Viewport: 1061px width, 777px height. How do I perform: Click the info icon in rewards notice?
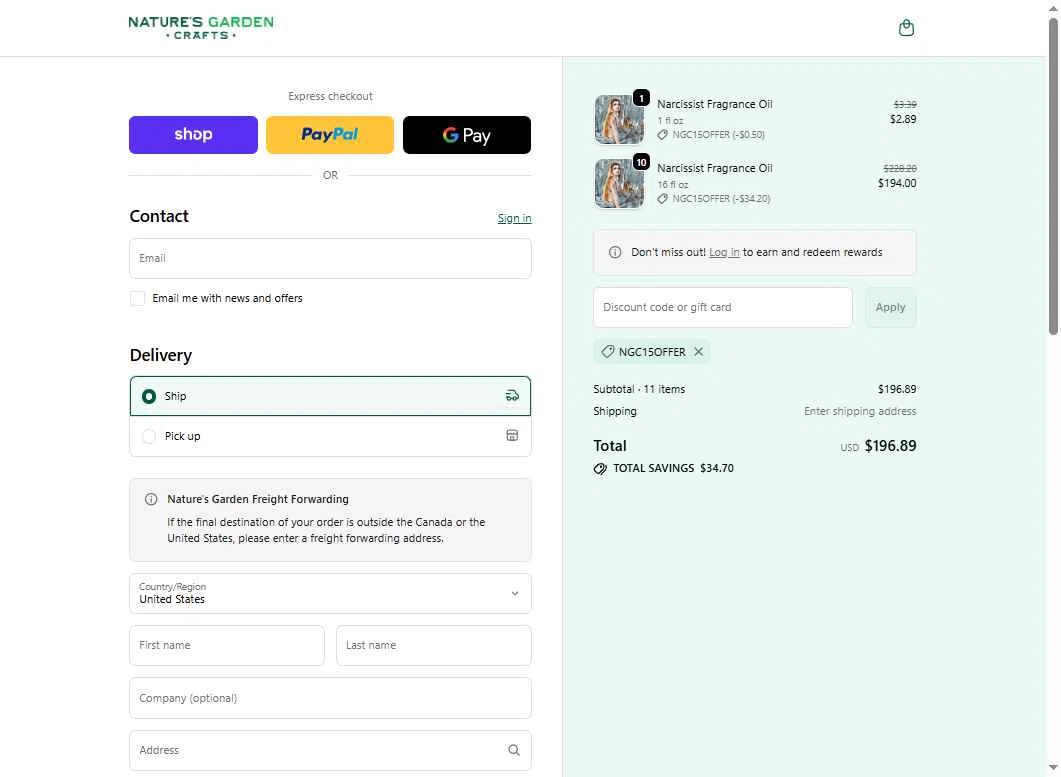pyautogui.click(x=614, y=252)
